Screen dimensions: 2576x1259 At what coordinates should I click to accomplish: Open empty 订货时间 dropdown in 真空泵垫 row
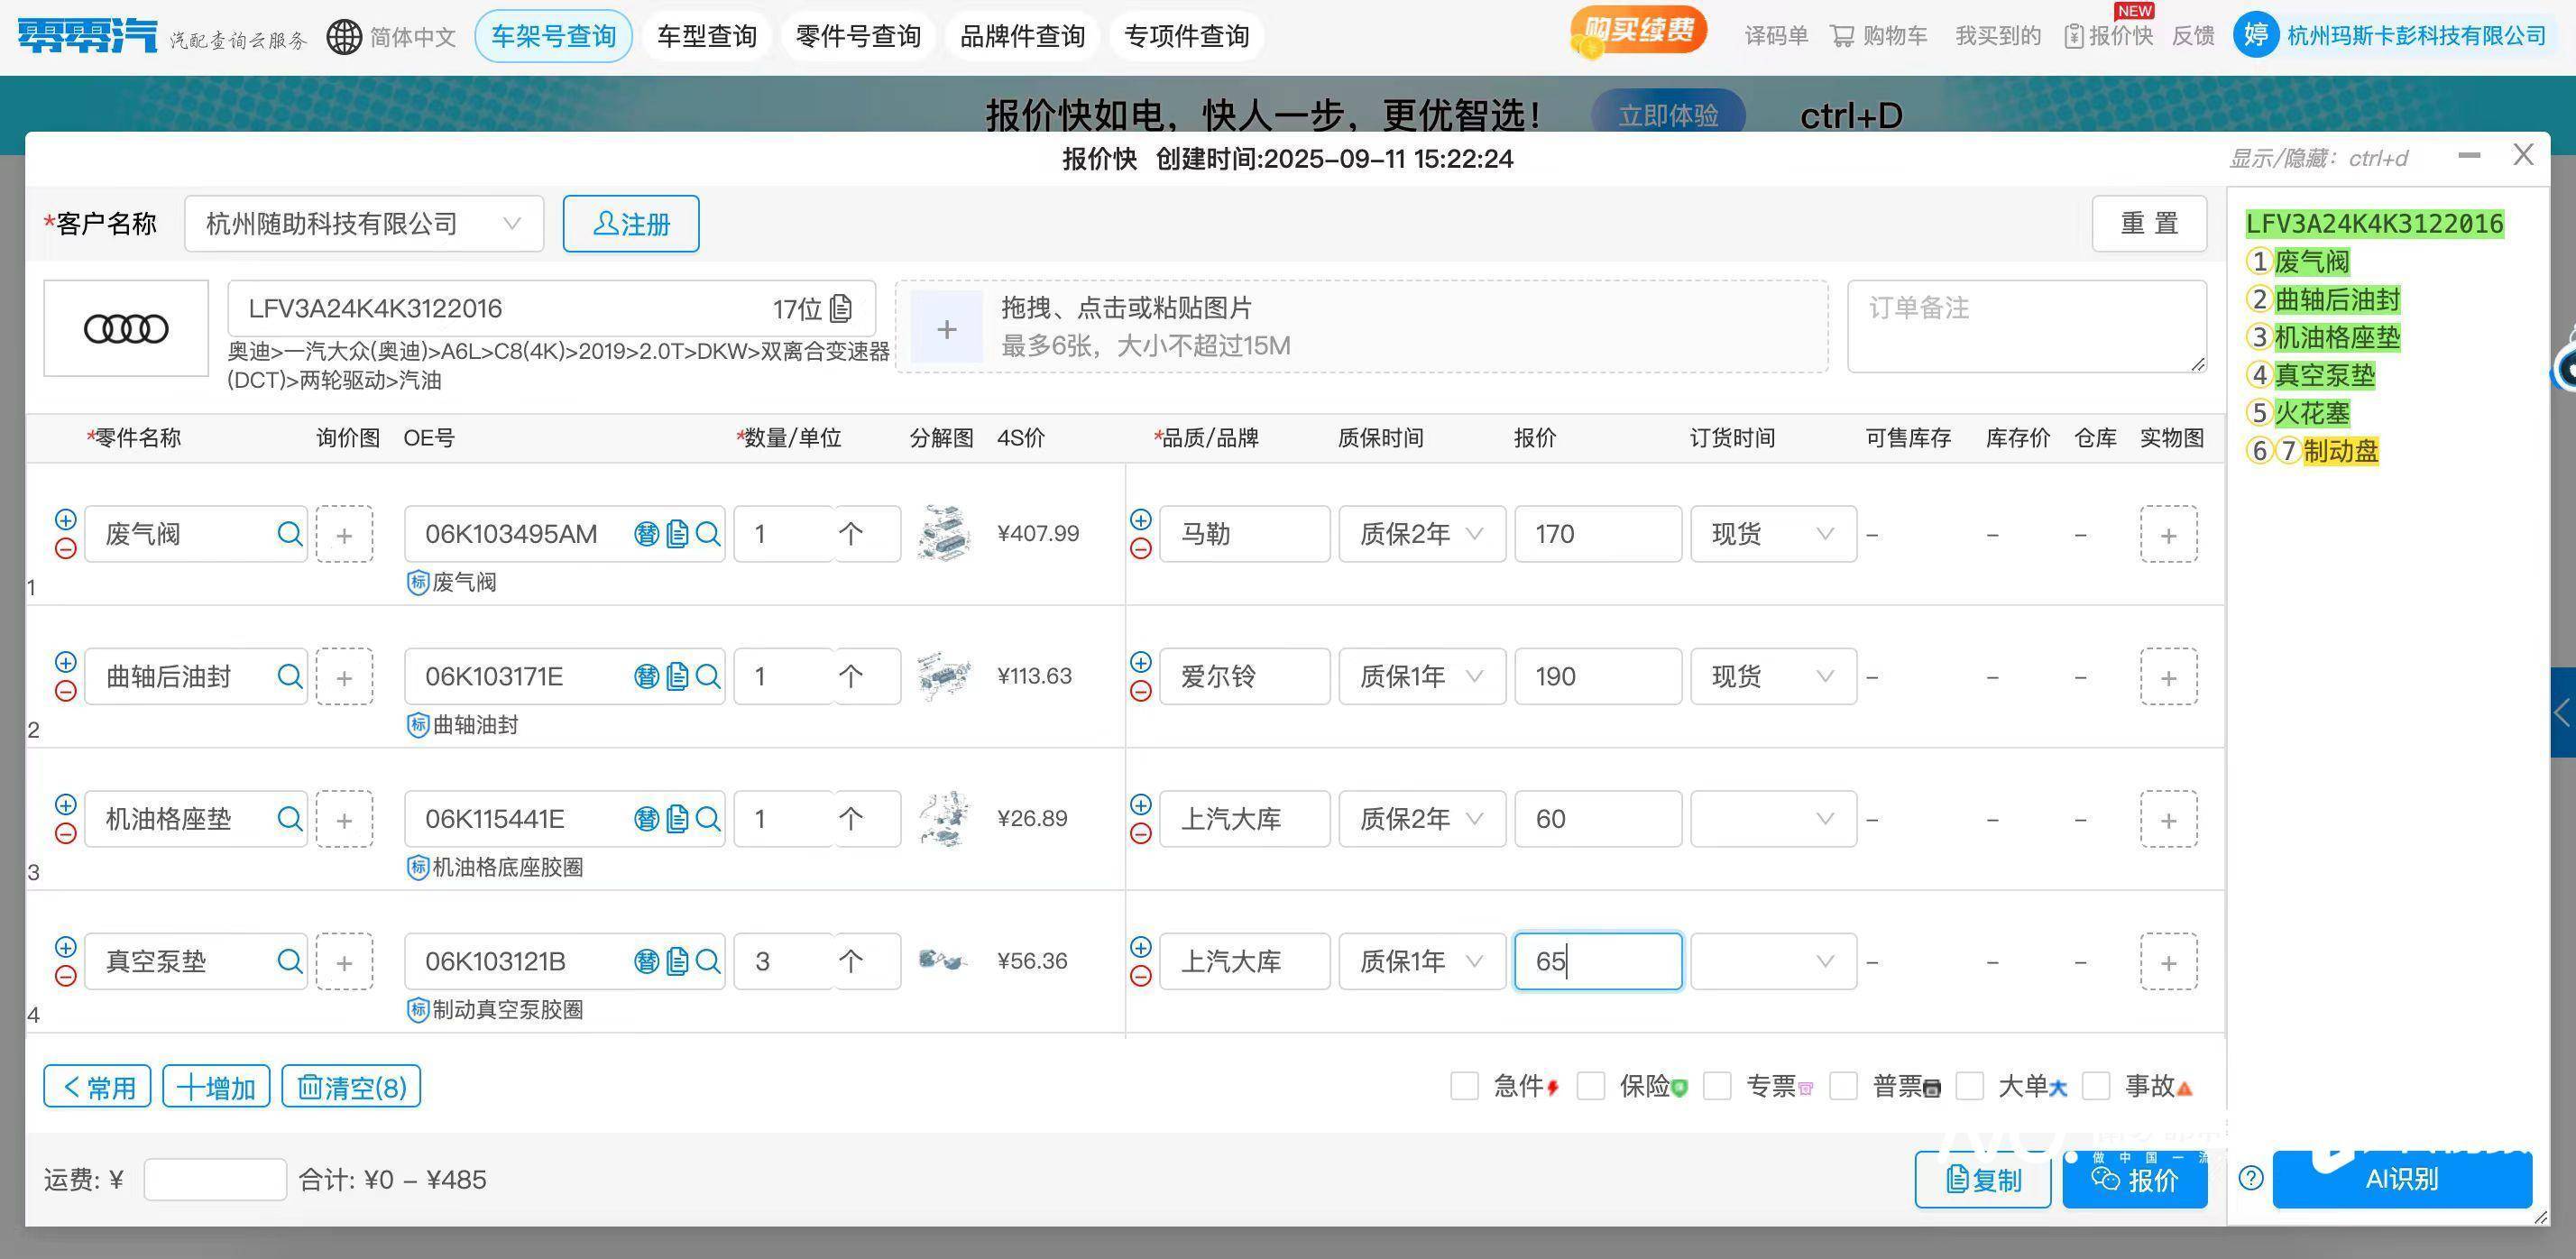click(1772, 962)
